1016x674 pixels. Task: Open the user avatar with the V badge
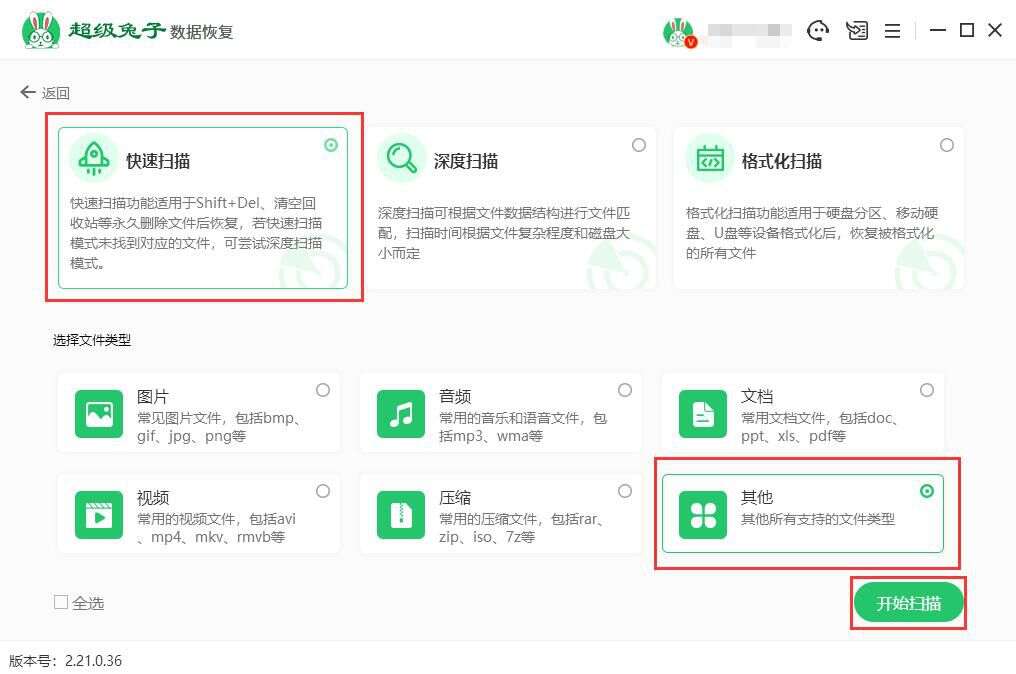click(x=679, y=31)
